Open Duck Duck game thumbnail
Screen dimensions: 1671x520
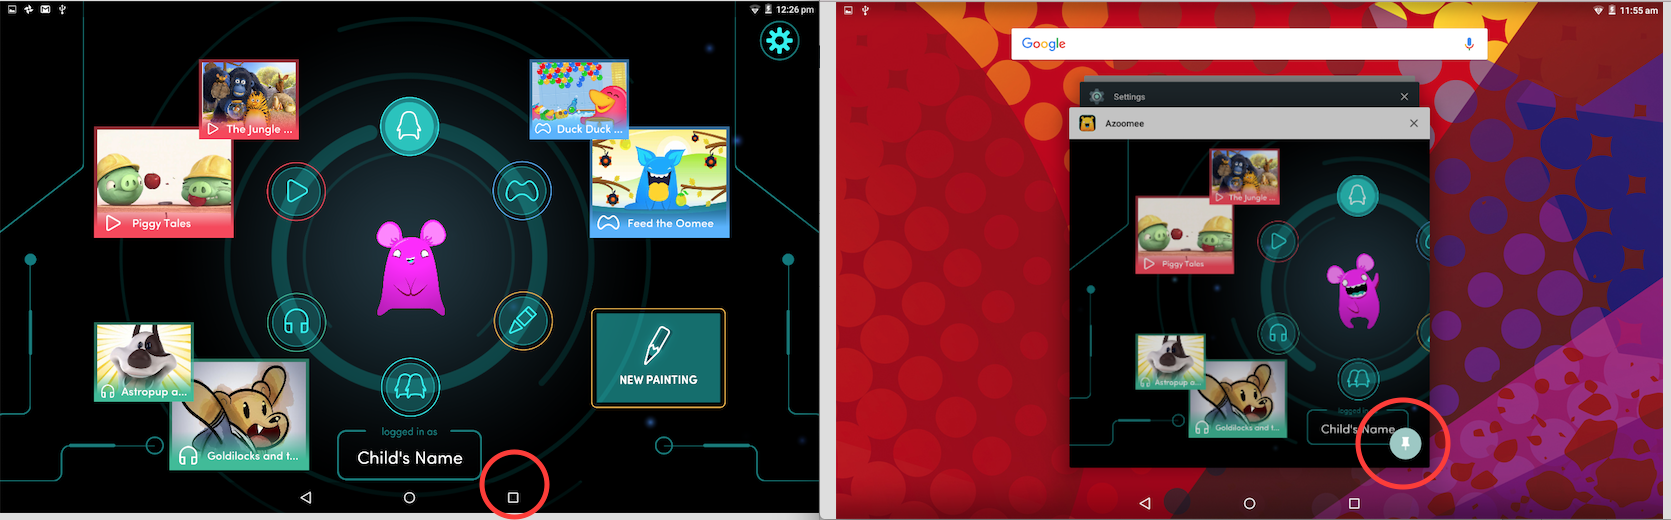[579, 99]
